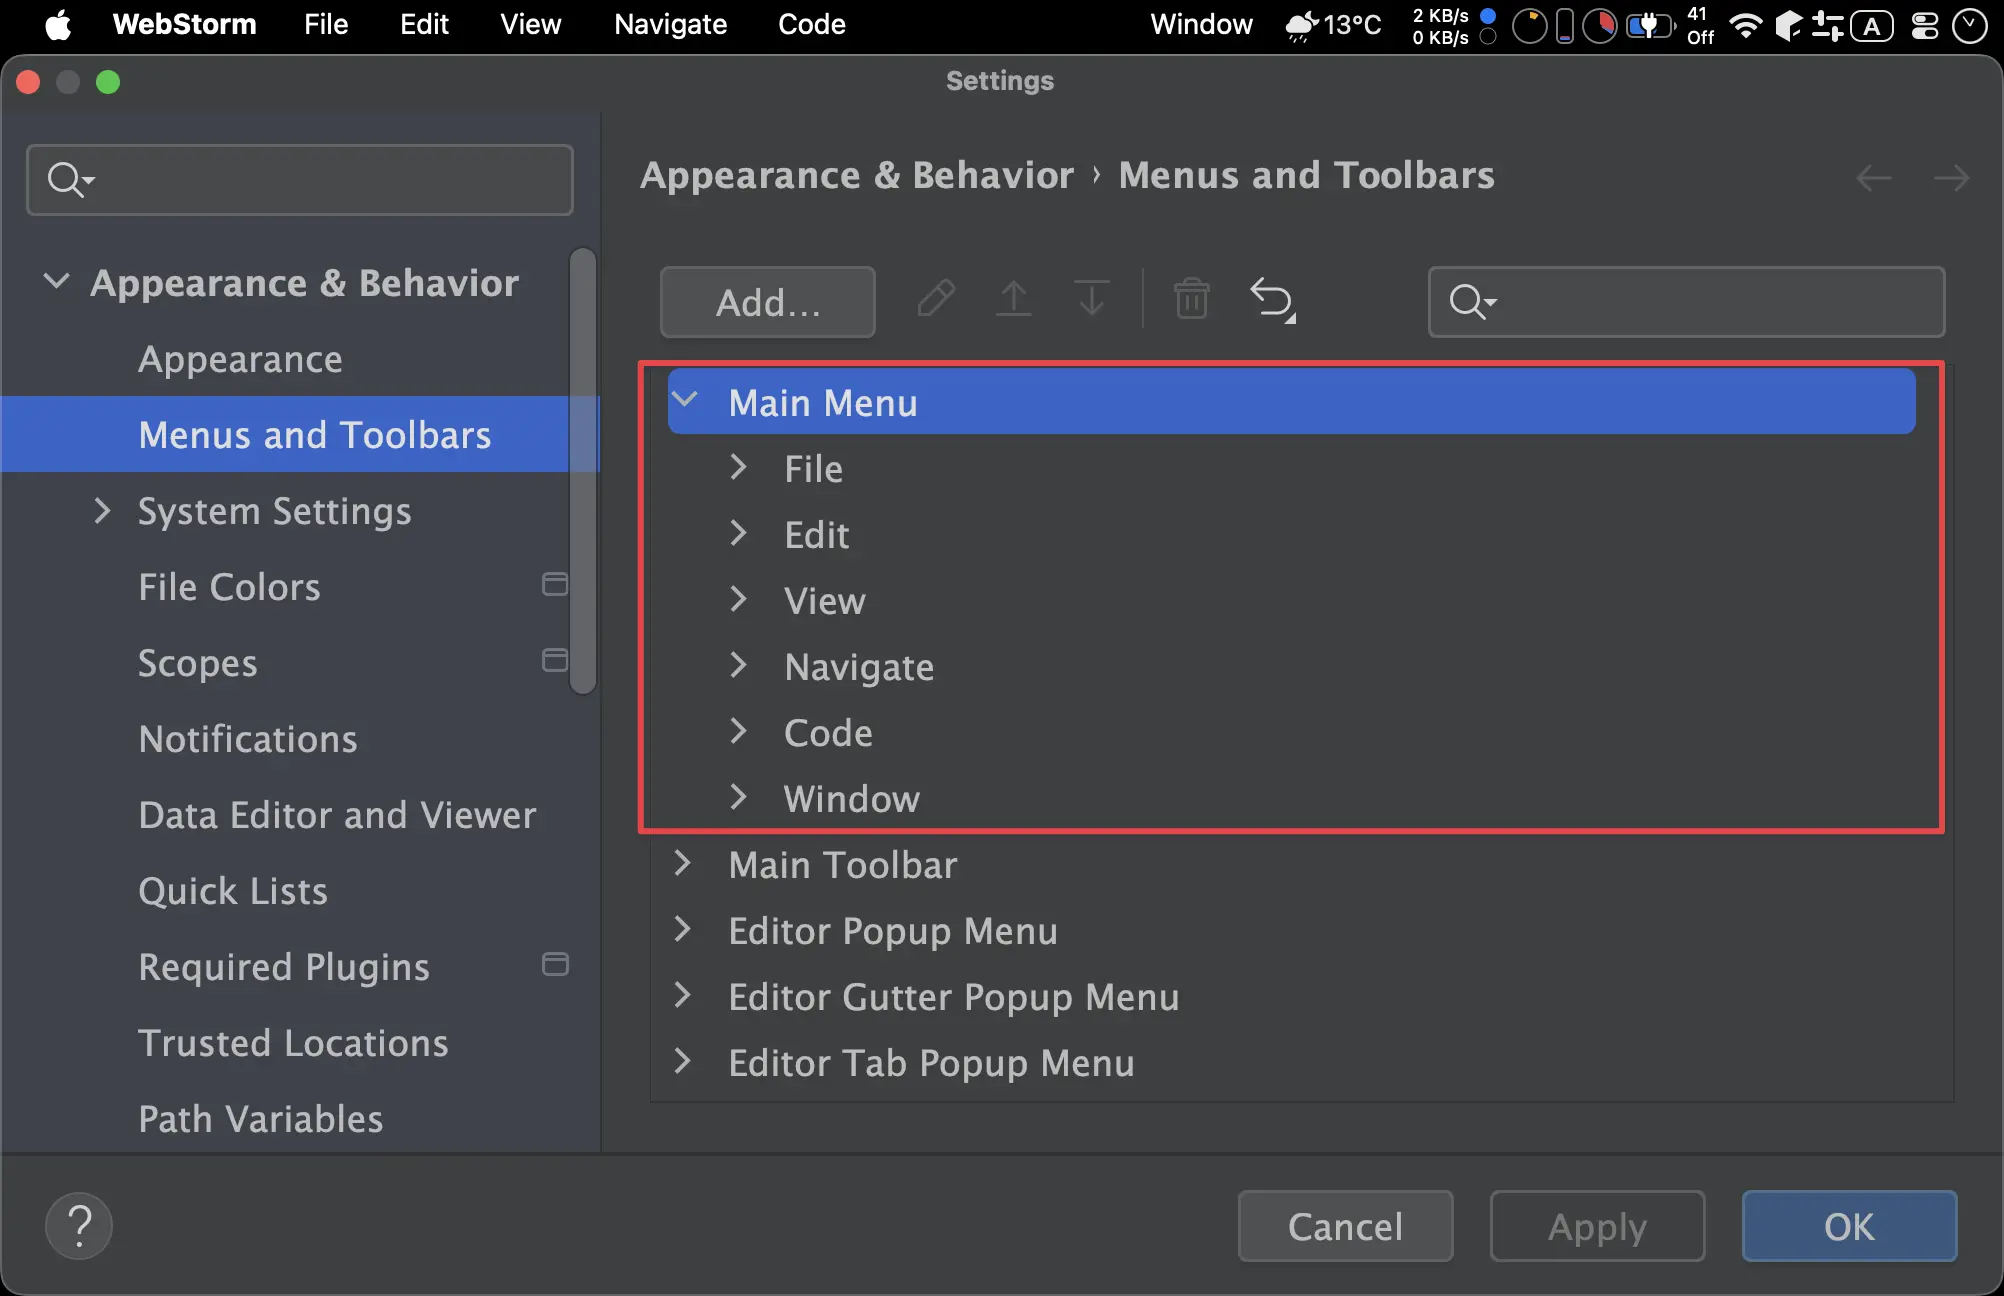
Task: Click the forward navigation arrow
Action: [x=1950, y=179]
